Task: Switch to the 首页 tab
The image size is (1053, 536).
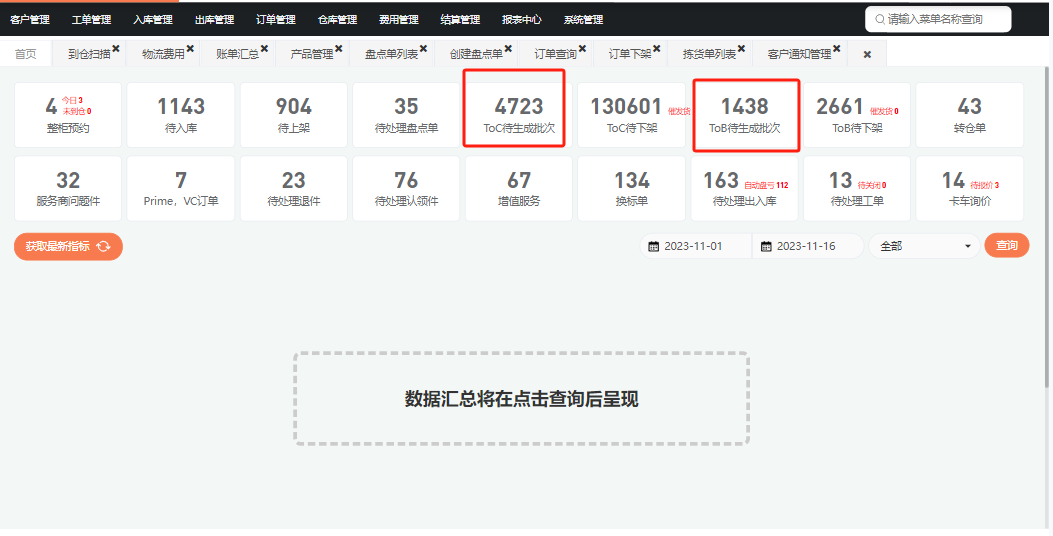Action: 26,54
